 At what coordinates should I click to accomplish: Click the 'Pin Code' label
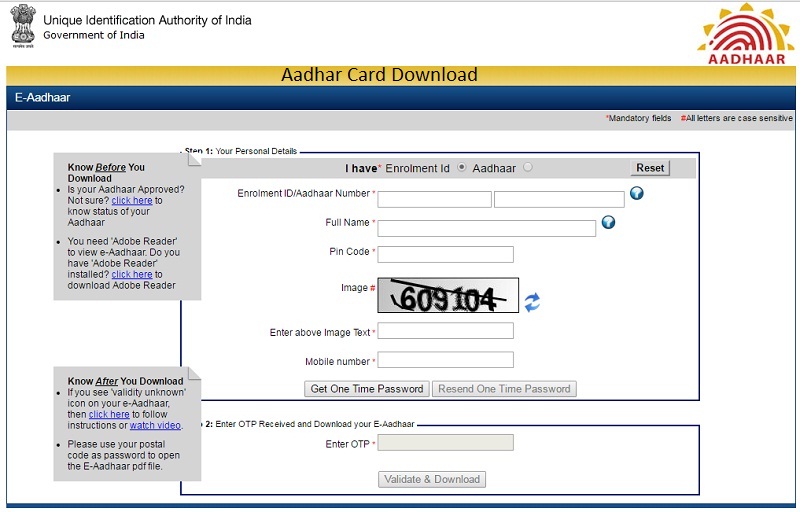(x=349, y=251)
